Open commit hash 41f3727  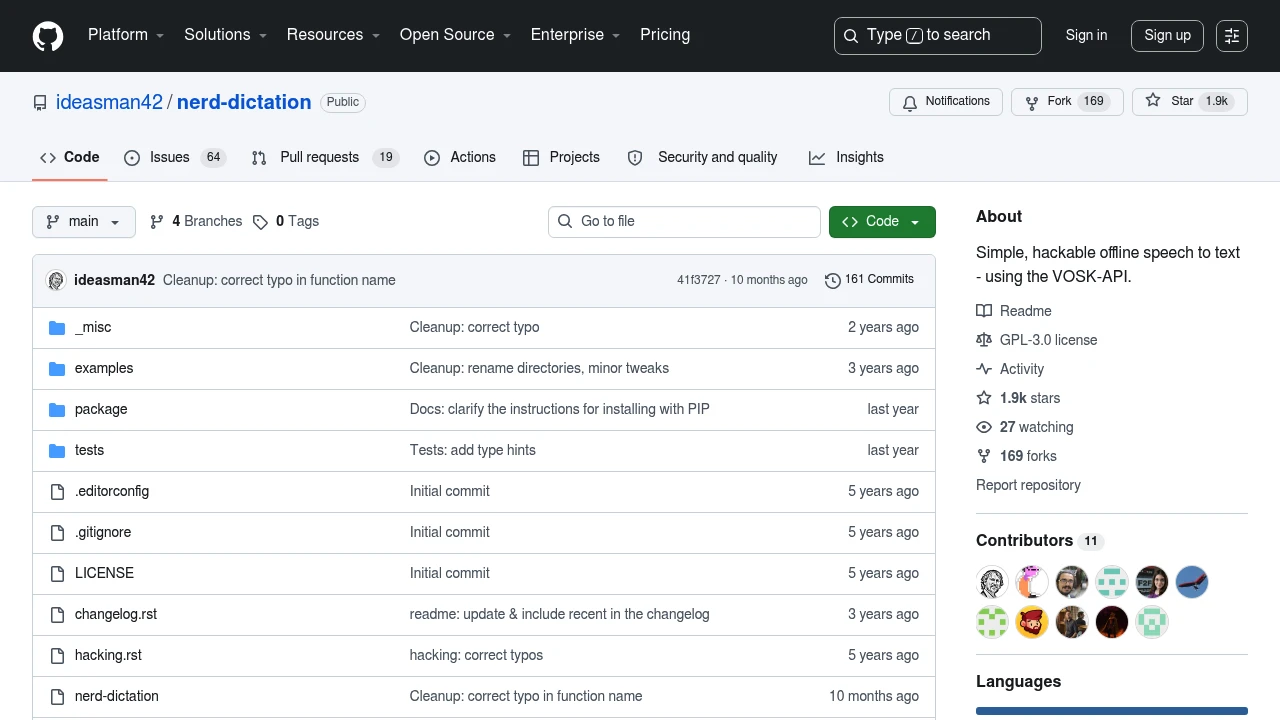pos(698,280)
